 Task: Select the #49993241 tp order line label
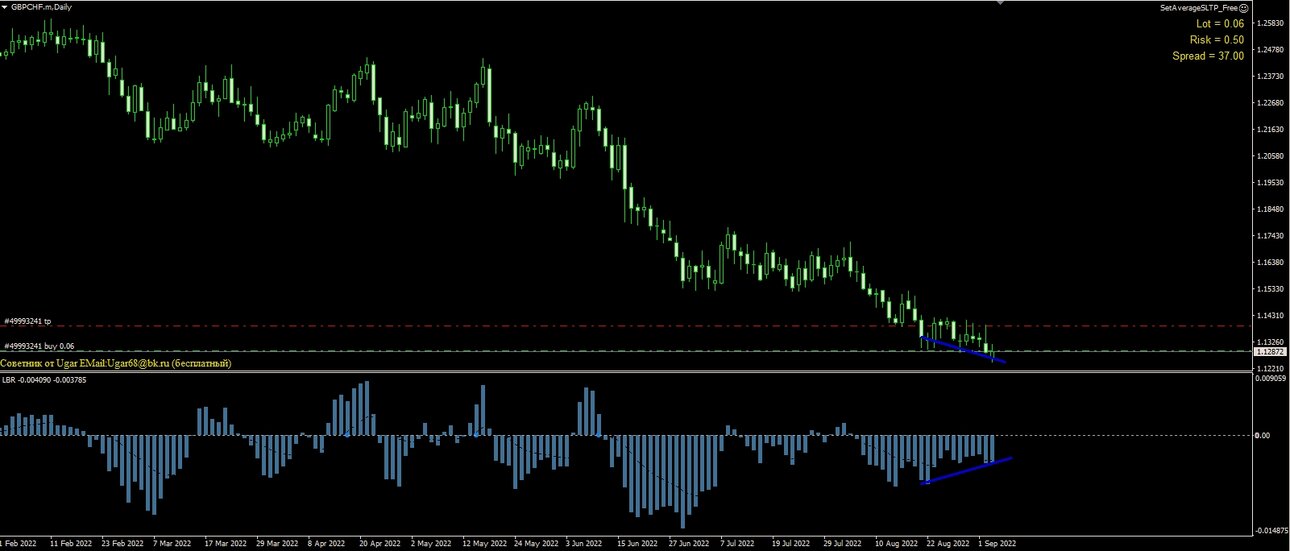click(x=27, y=322)
